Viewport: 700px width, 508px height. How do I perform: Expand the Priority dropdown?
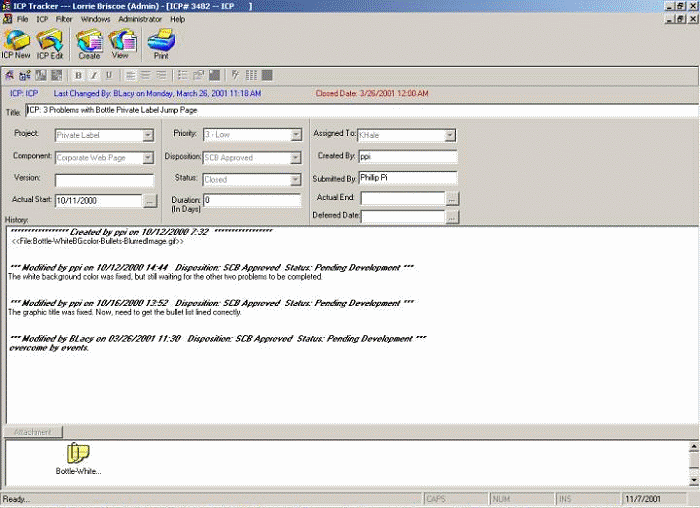coord(296,135)
